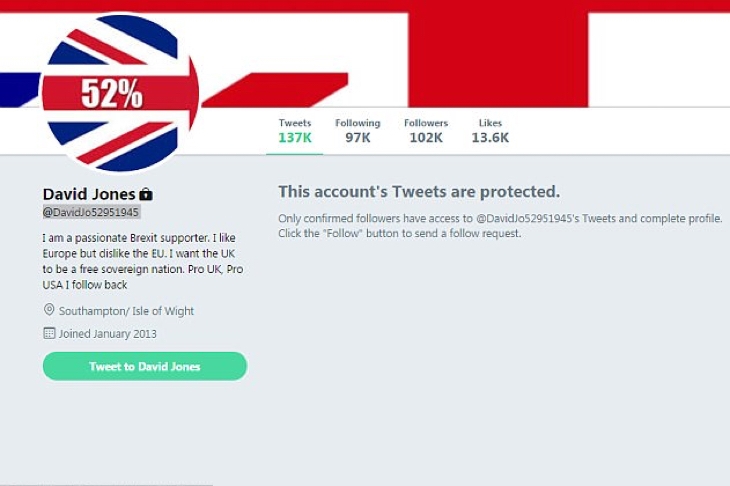Click the David Jones display name
Image resolution: width=730 pixels, height=486 pixels.
point(89,193)
